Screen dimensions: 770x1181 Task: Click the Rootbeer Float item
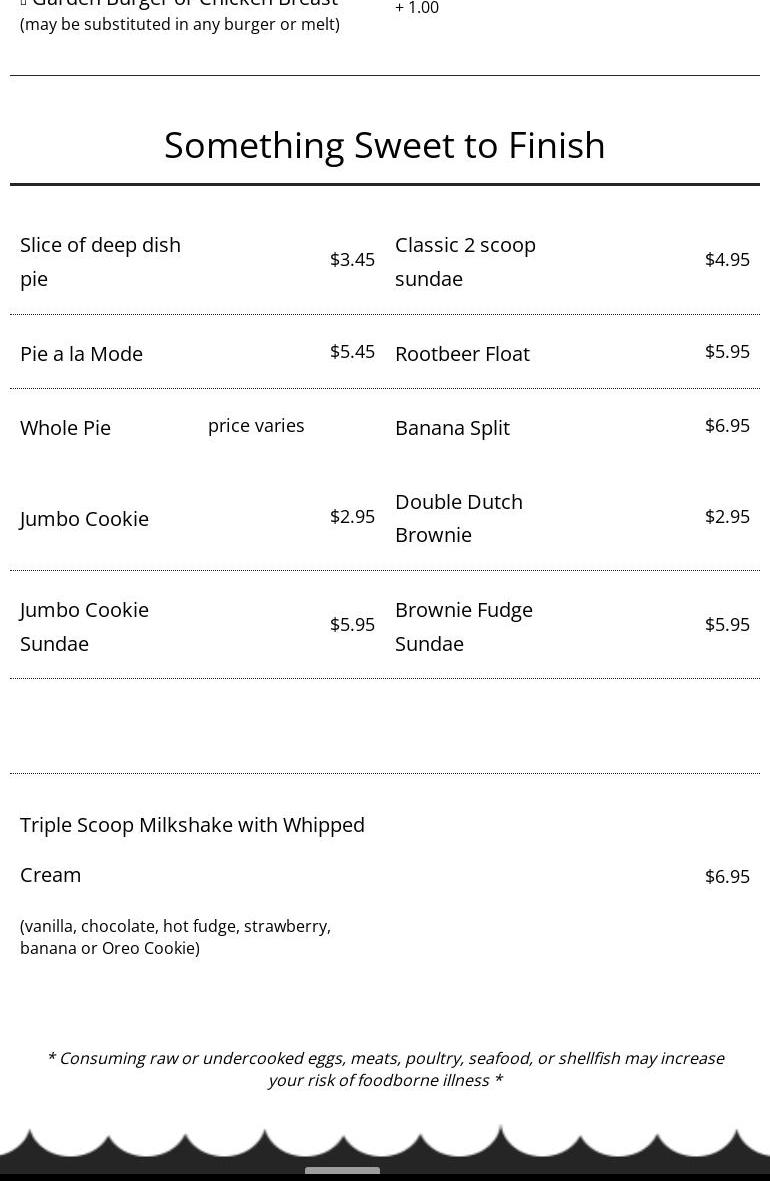click(462, 353)
